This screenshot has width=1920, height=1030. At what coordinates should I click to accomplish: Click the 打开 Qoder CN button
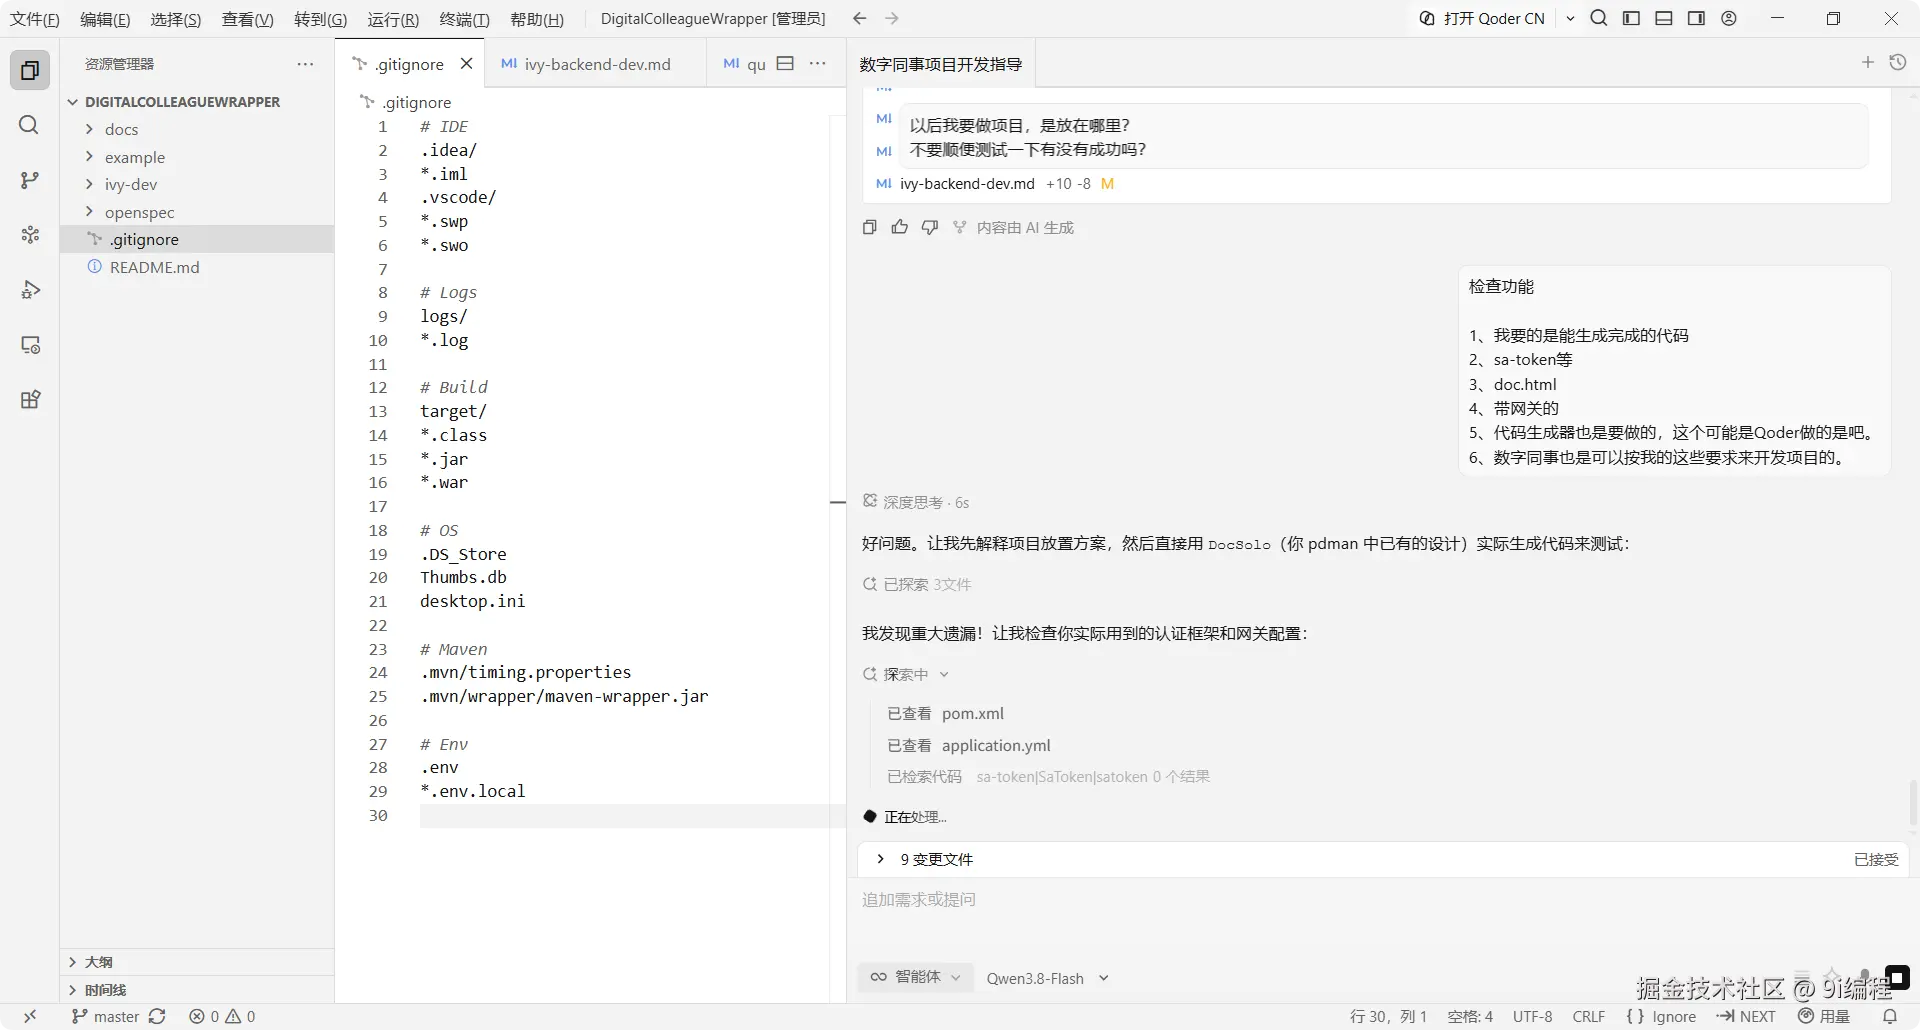(1482, 18)
